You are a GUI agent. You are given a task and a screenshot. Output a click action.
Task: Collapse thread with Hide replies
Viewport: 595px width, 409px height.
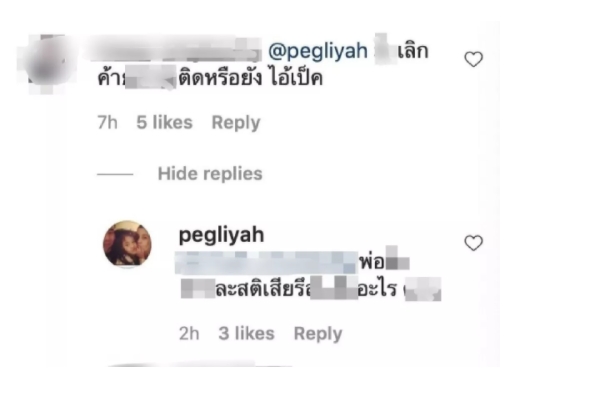(210, 174)
